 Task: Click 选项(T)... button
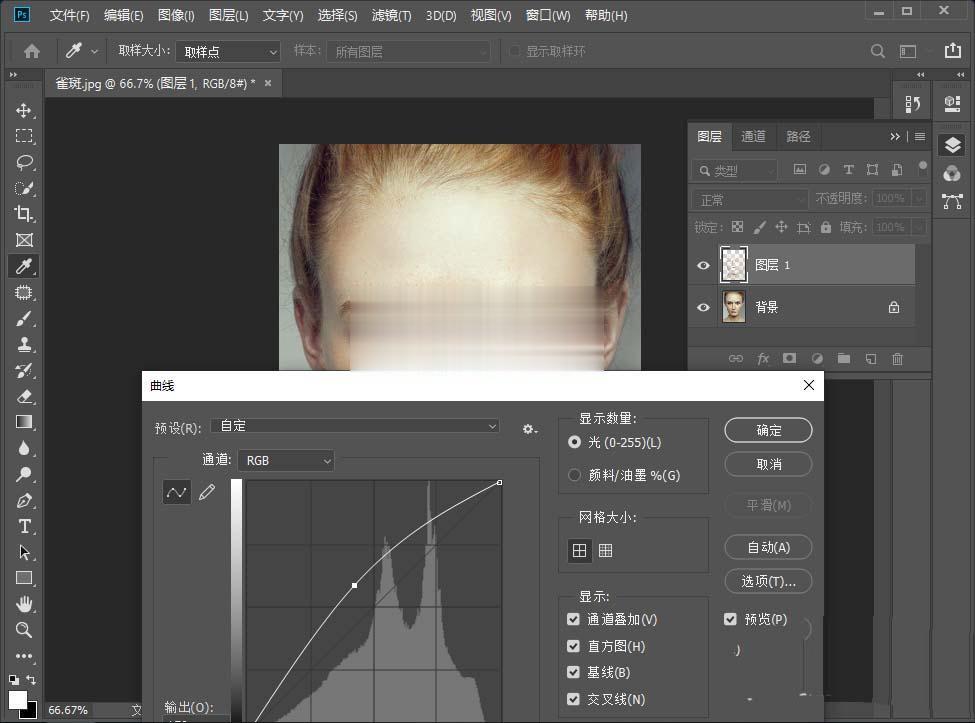(769, 581)
